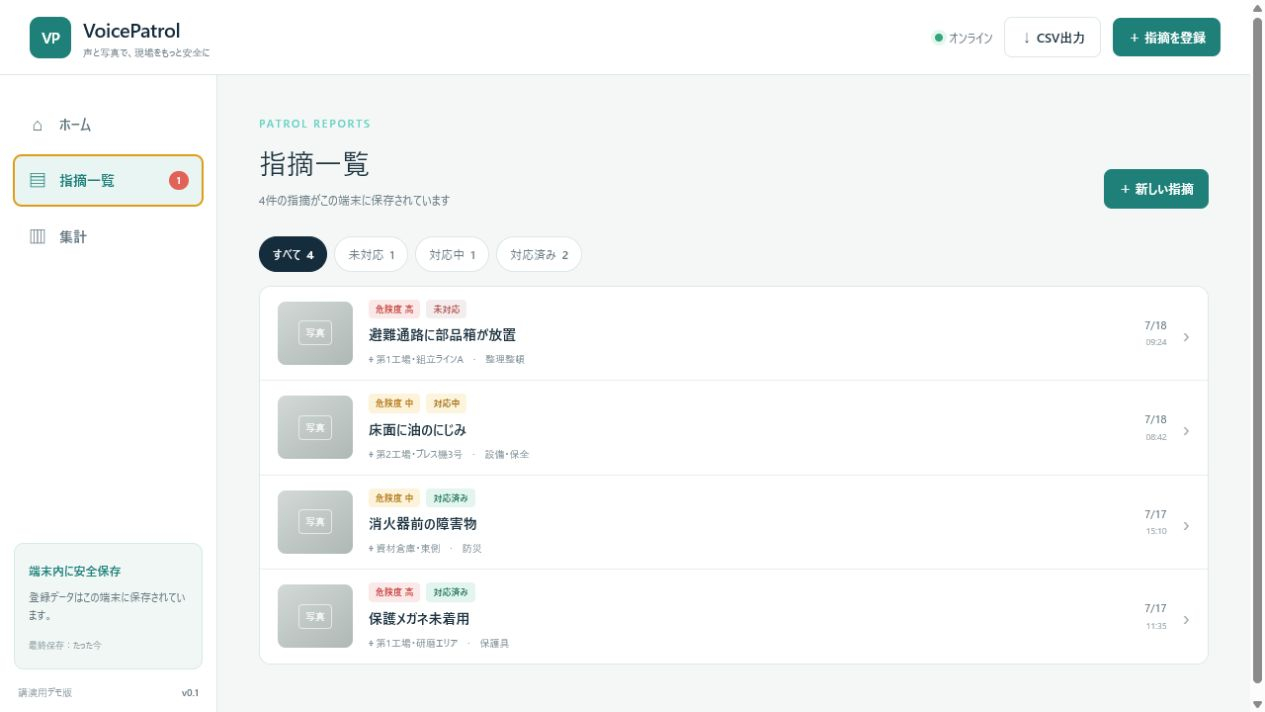Click the 保護具 category label
The height and width of the screenshot is (712, 1265).
pos(494,643)
